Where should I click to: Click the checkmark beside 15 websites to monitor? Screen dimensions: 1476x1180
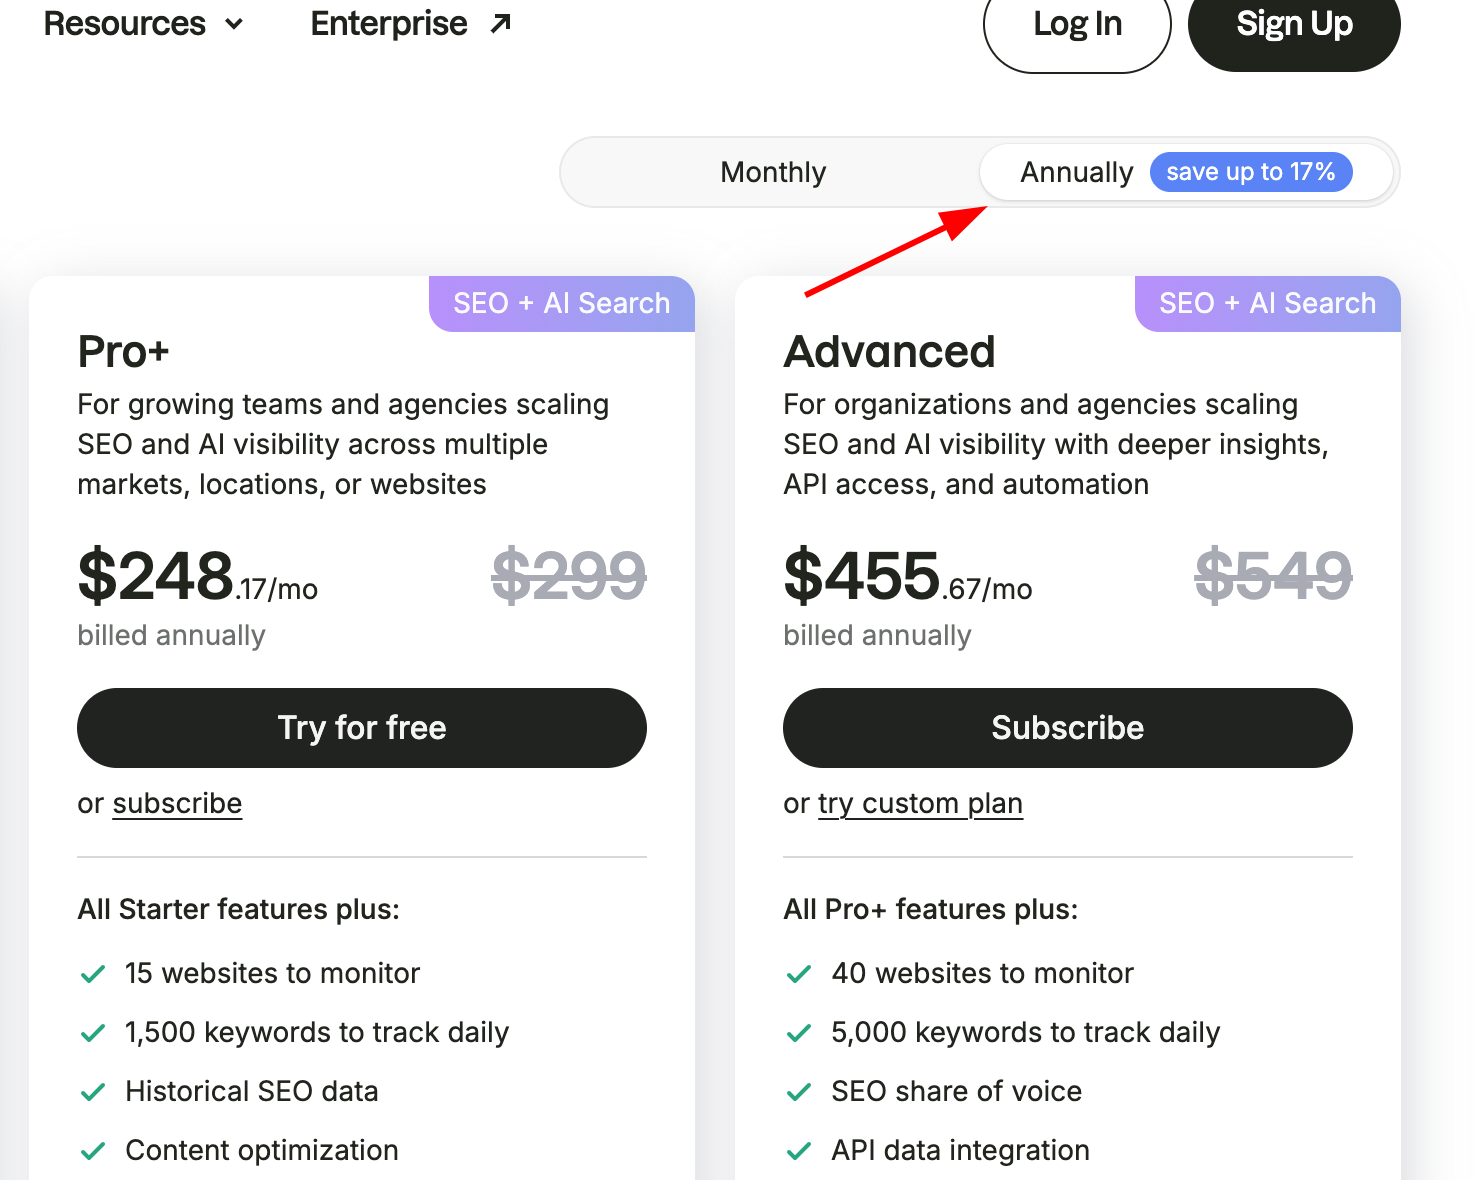pos(93,973)
